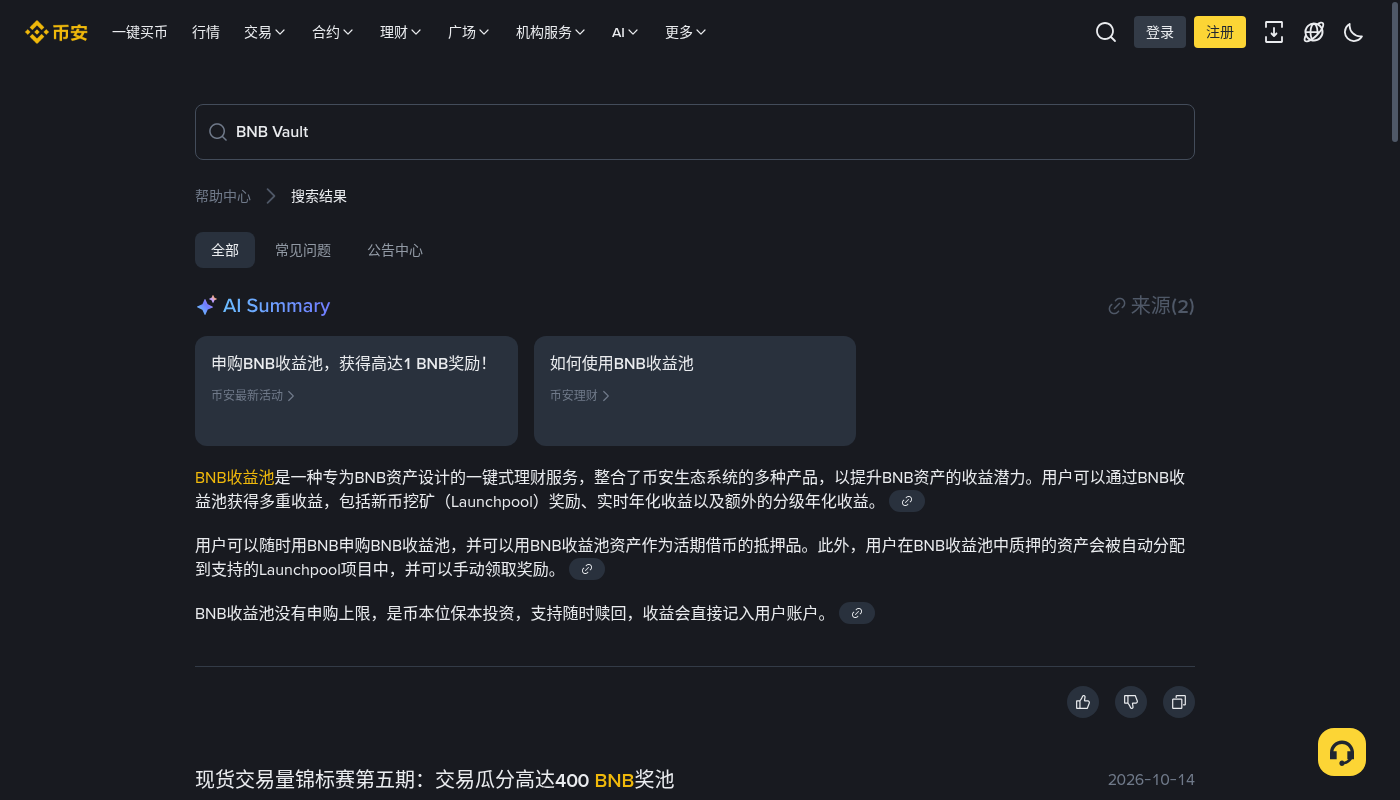Image resolution: width=1400 pixels, height=800 pixels.
Task: Switch to 公告中心 tab
Action: pos(395,250)
